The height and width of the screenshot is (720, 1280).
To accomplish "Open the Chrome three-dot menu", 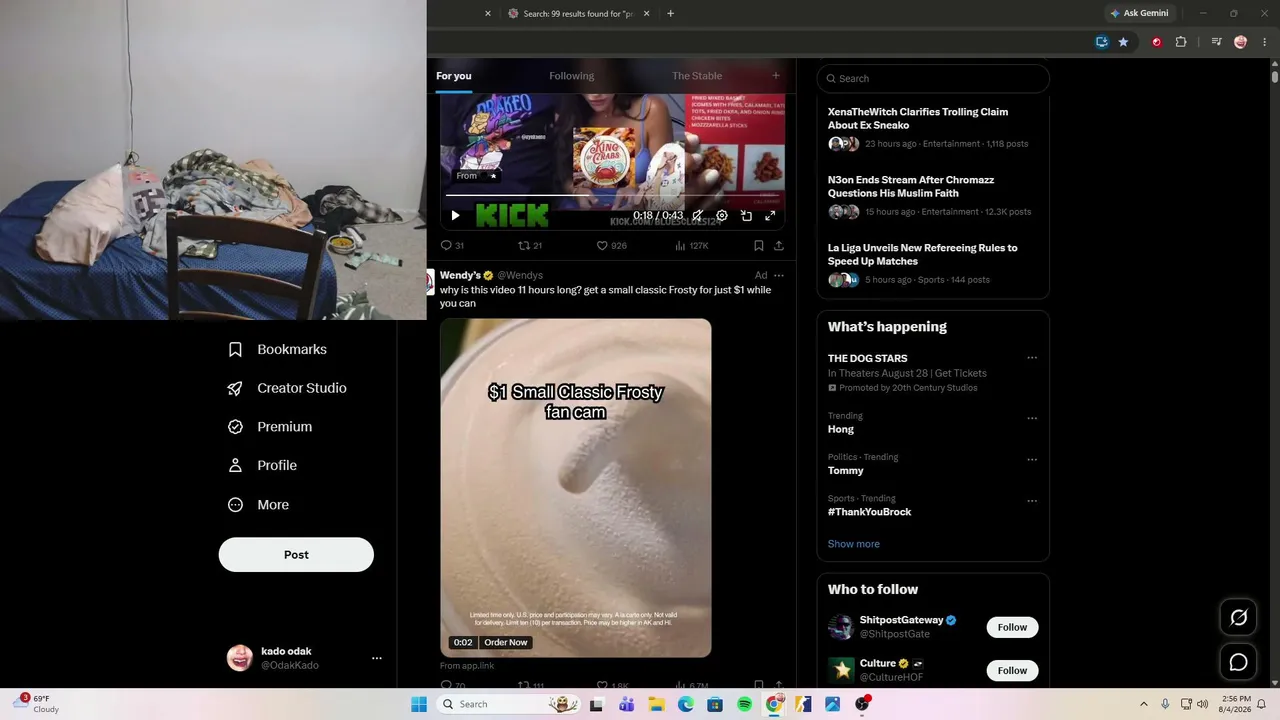I will pyautogui.click(x=1265, y=42).
